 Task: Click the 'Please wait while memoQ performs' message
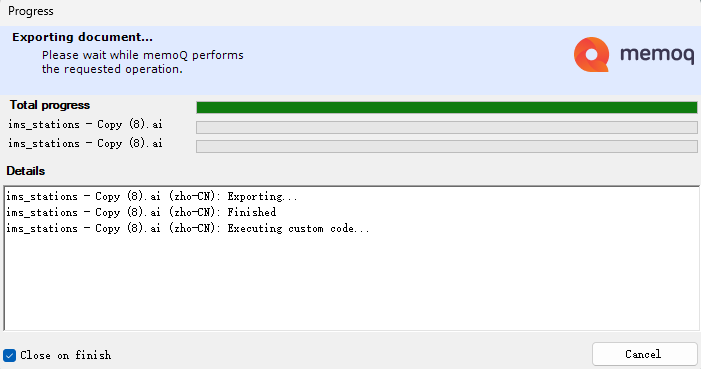coord(143,55)
